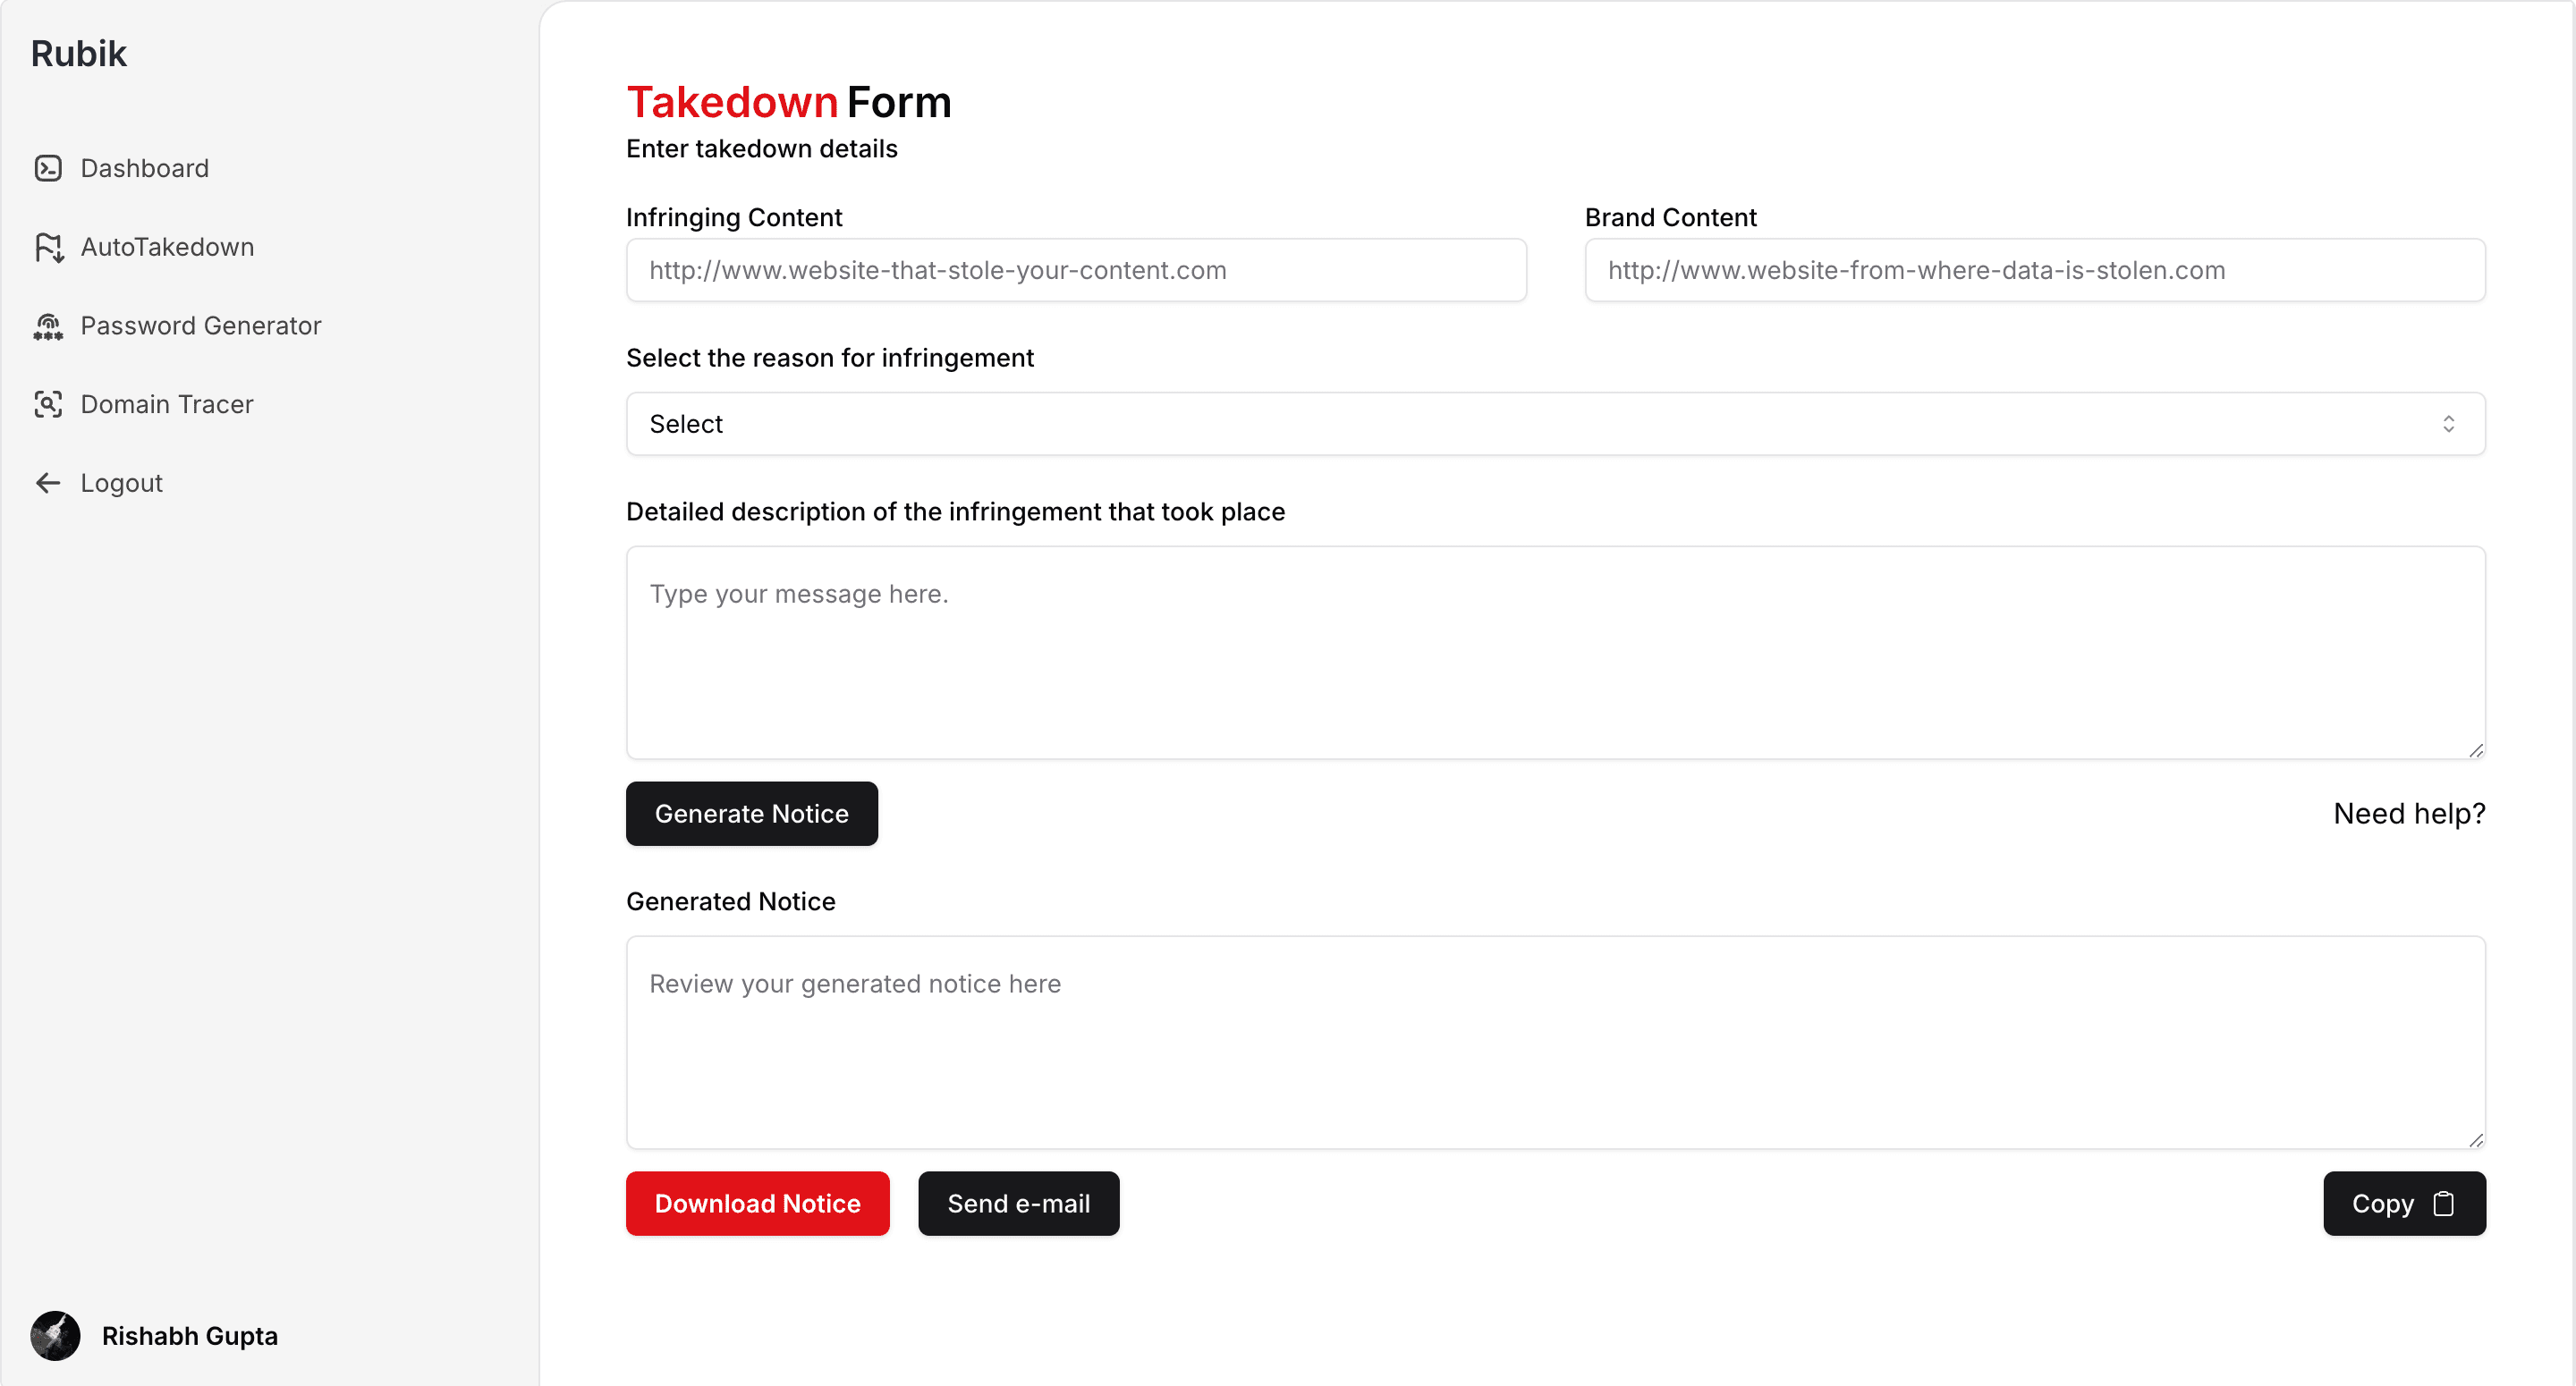Go to Password Generator page
Screen dimensions: 2576x1386
(x=201, y=326)
